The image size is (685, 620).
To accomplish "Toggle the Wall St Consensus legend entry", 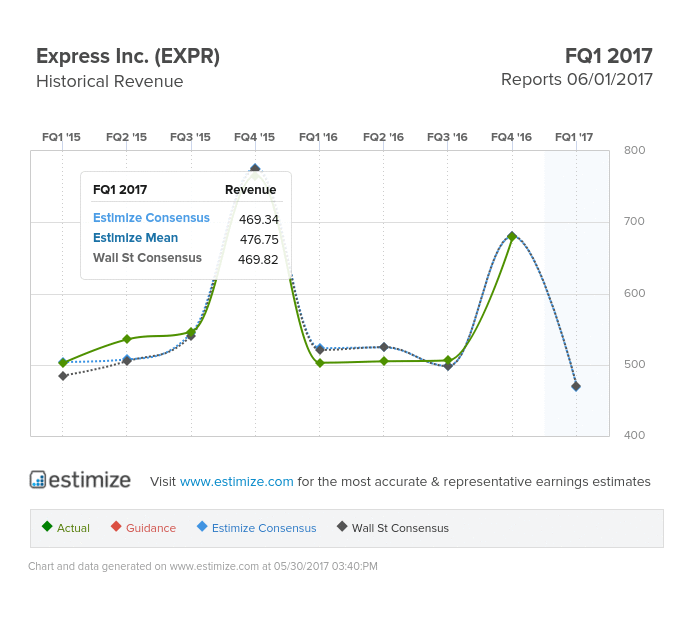I will (393, 527).
